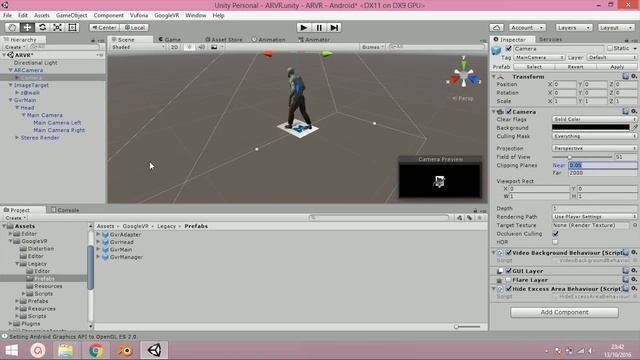This screenshot has width=640, height=360.
Task: Click the scene orientation gizmo
Action: tap(464, 76)
